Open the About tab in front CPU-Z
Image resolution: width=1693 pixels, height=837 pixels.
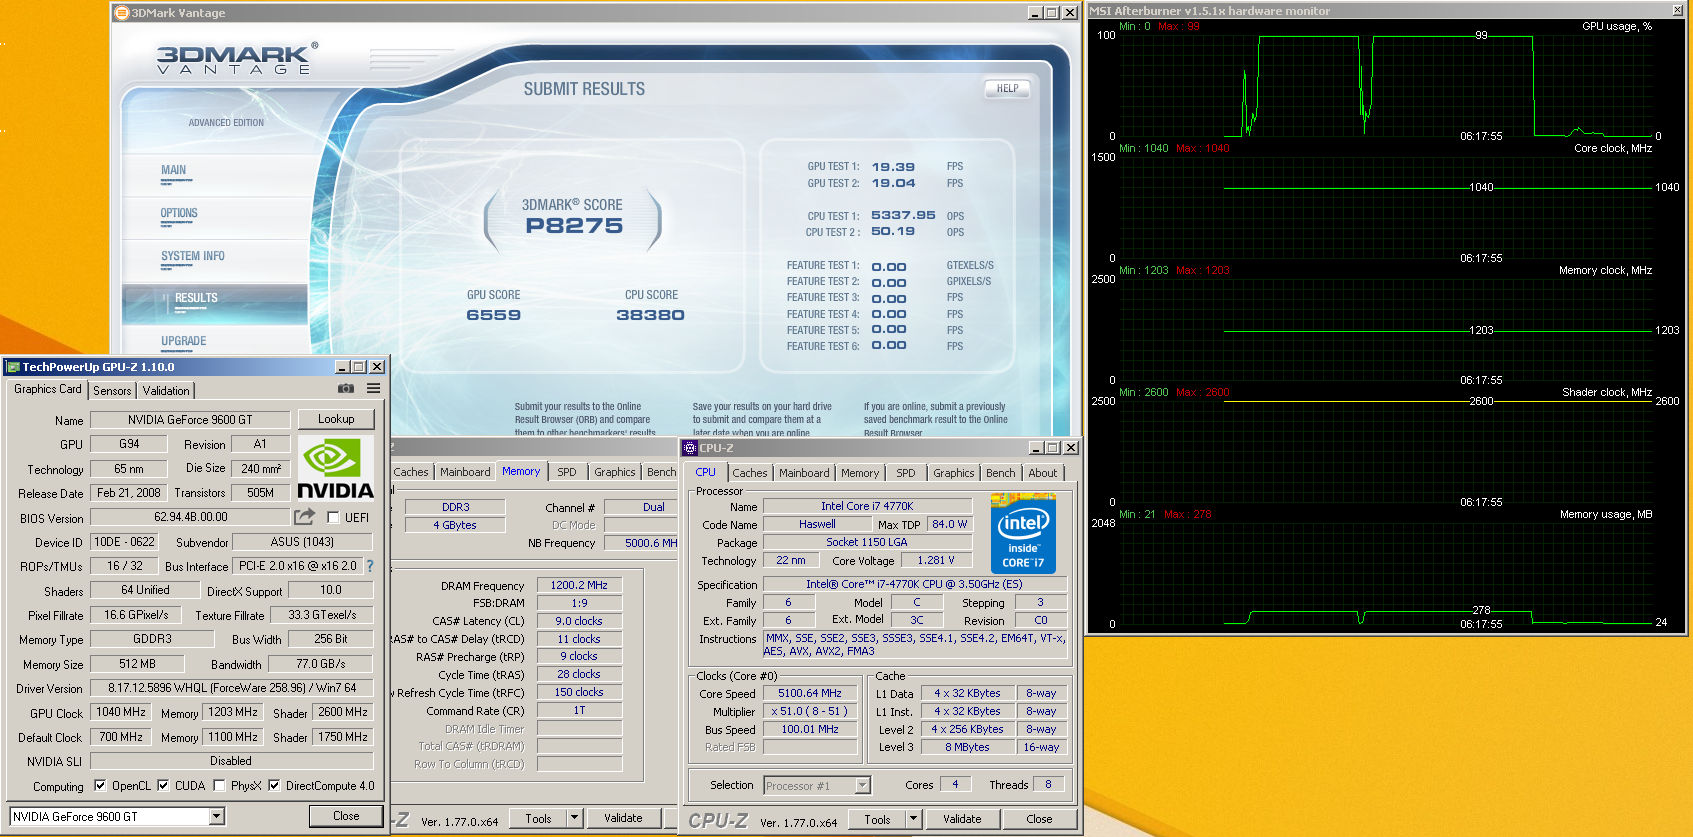1043,473
